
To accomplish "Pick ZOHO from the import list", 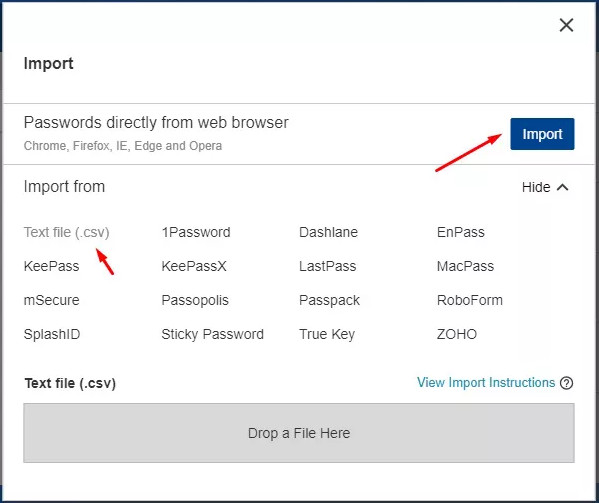I will (457, 334).
